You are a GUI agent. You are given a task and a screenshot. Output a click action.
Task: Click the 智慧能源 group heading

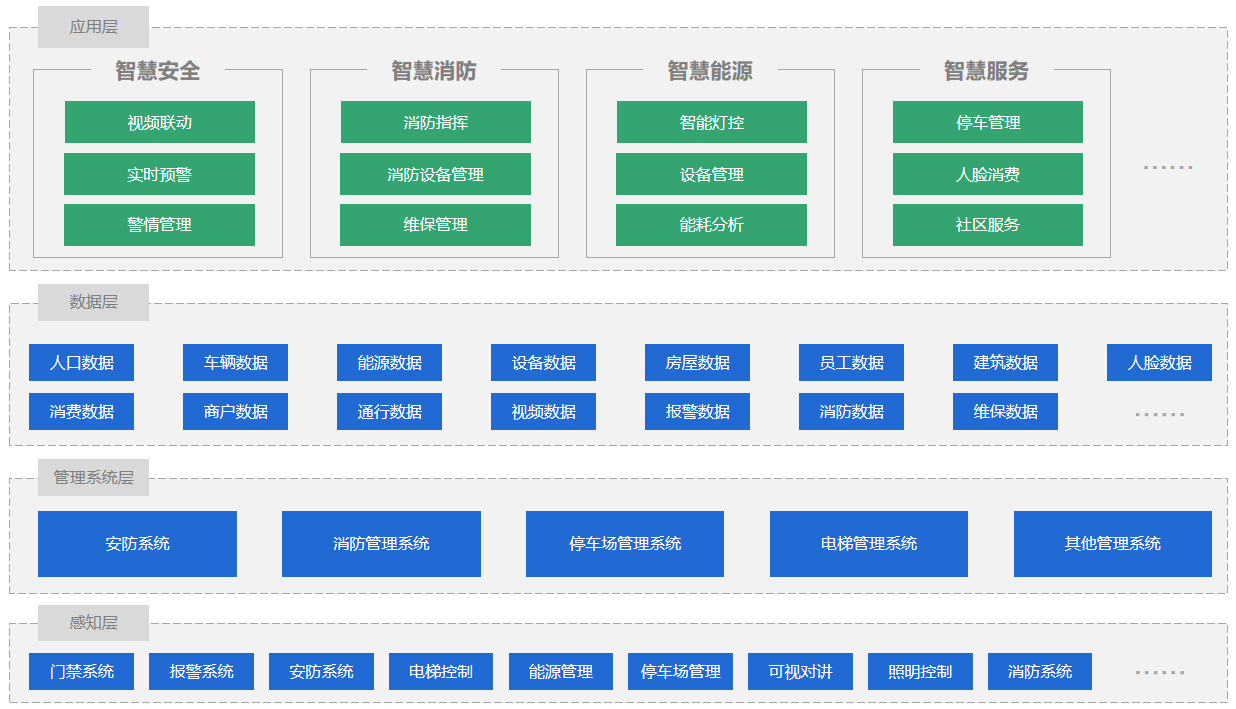click(710, 71)
